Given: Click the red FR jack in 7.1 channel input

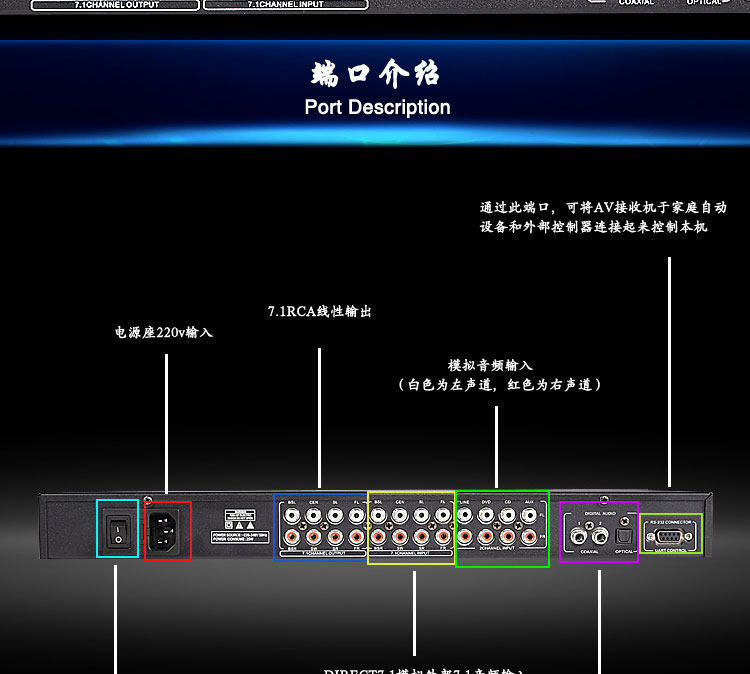Looking at the screenshot, I should pos(443,536).
